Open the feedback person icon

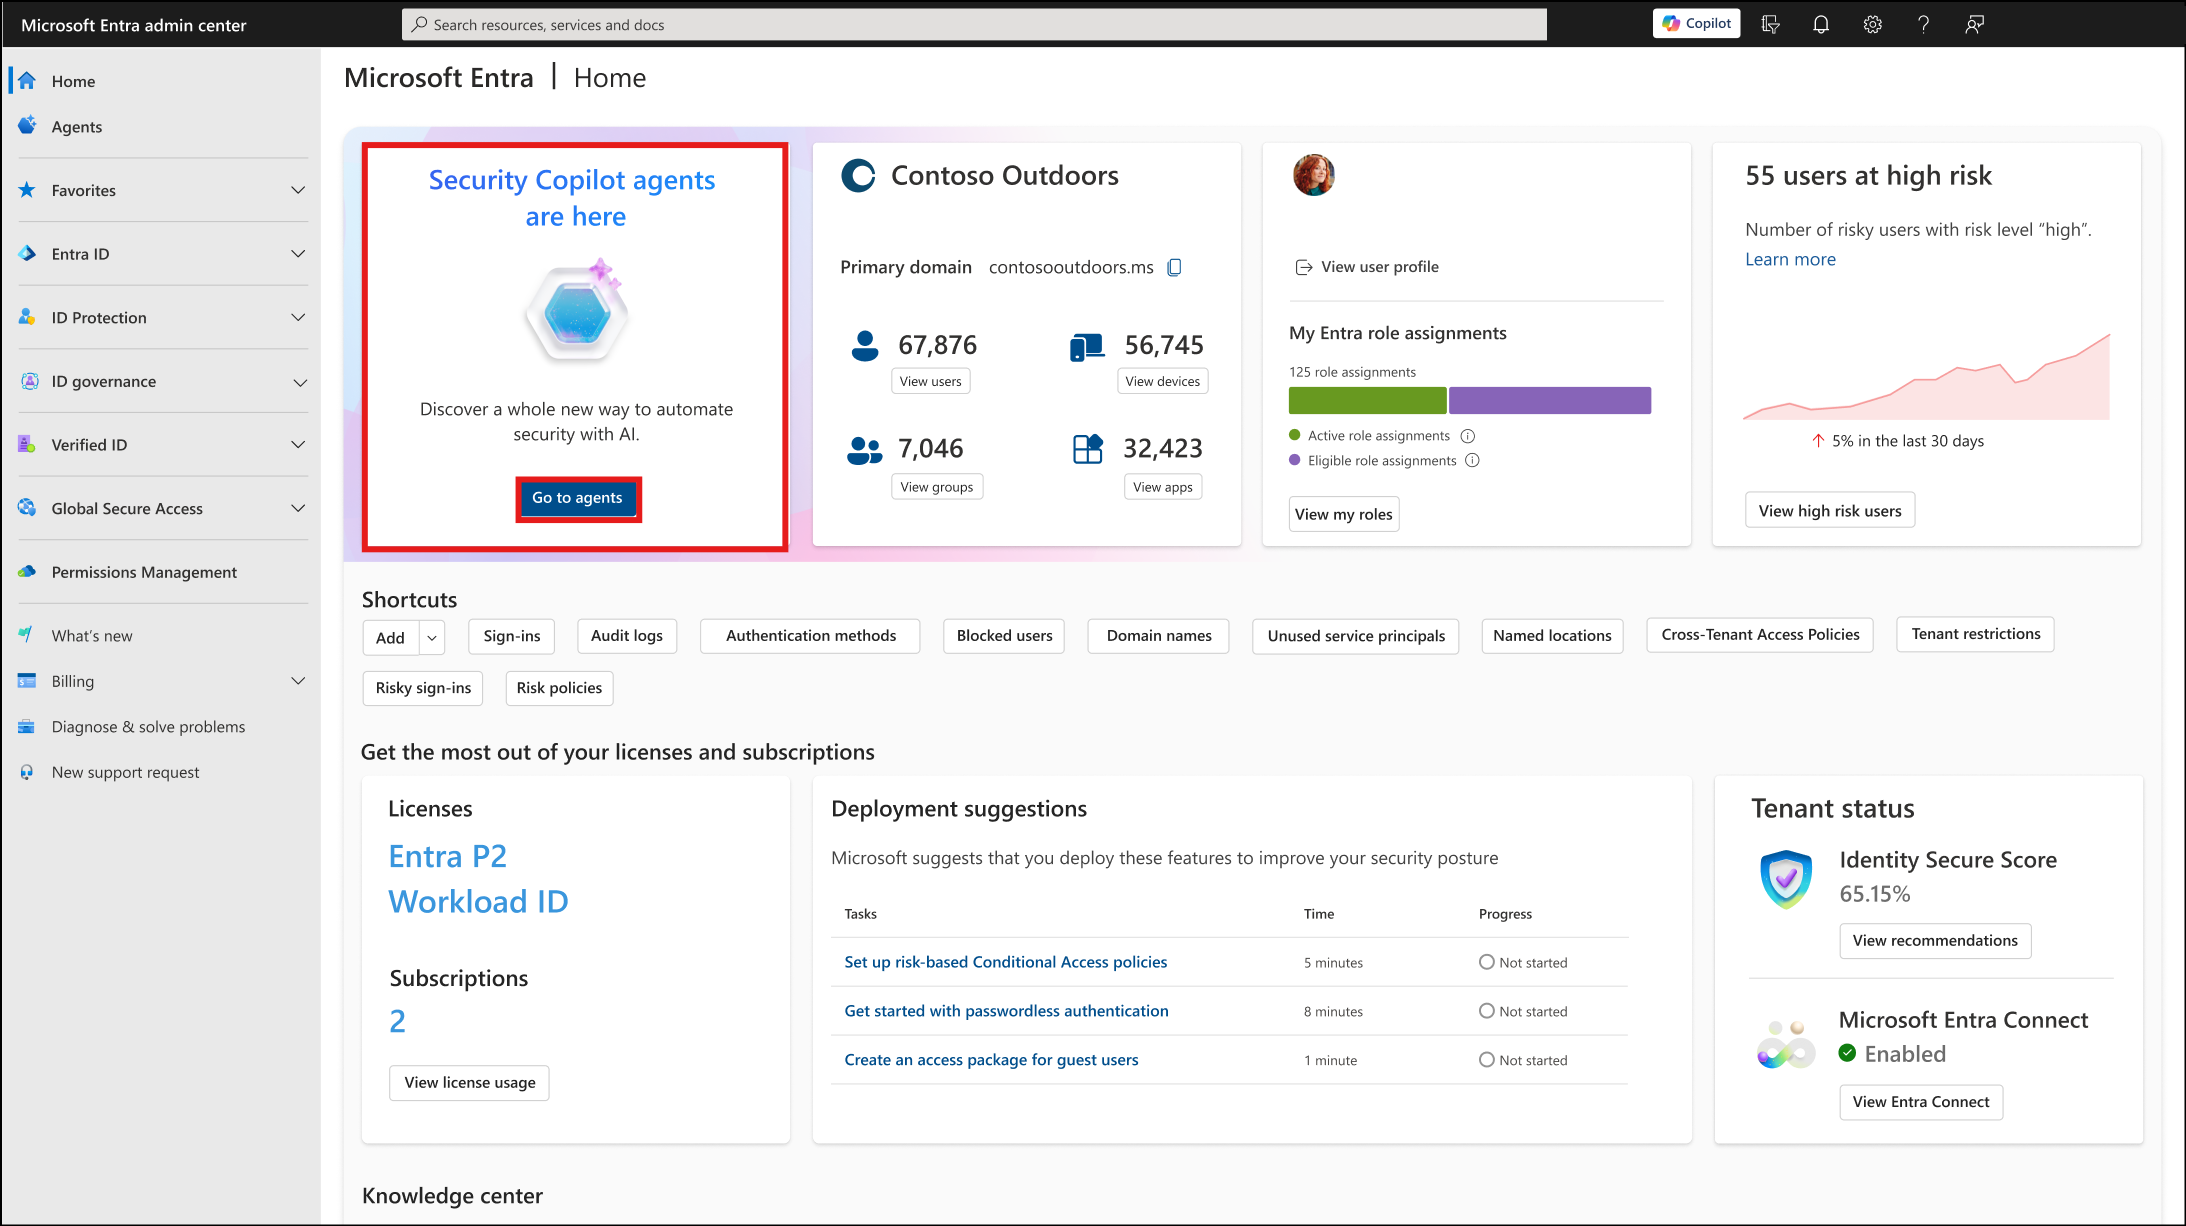(x=1974, y=24)
